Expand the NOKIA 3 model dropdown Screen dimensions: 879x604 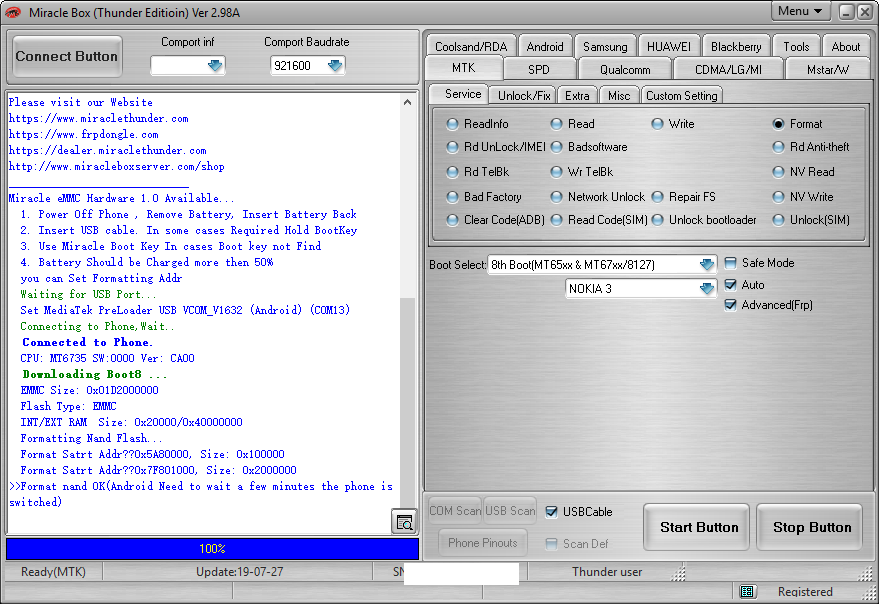tap(707, 288)
